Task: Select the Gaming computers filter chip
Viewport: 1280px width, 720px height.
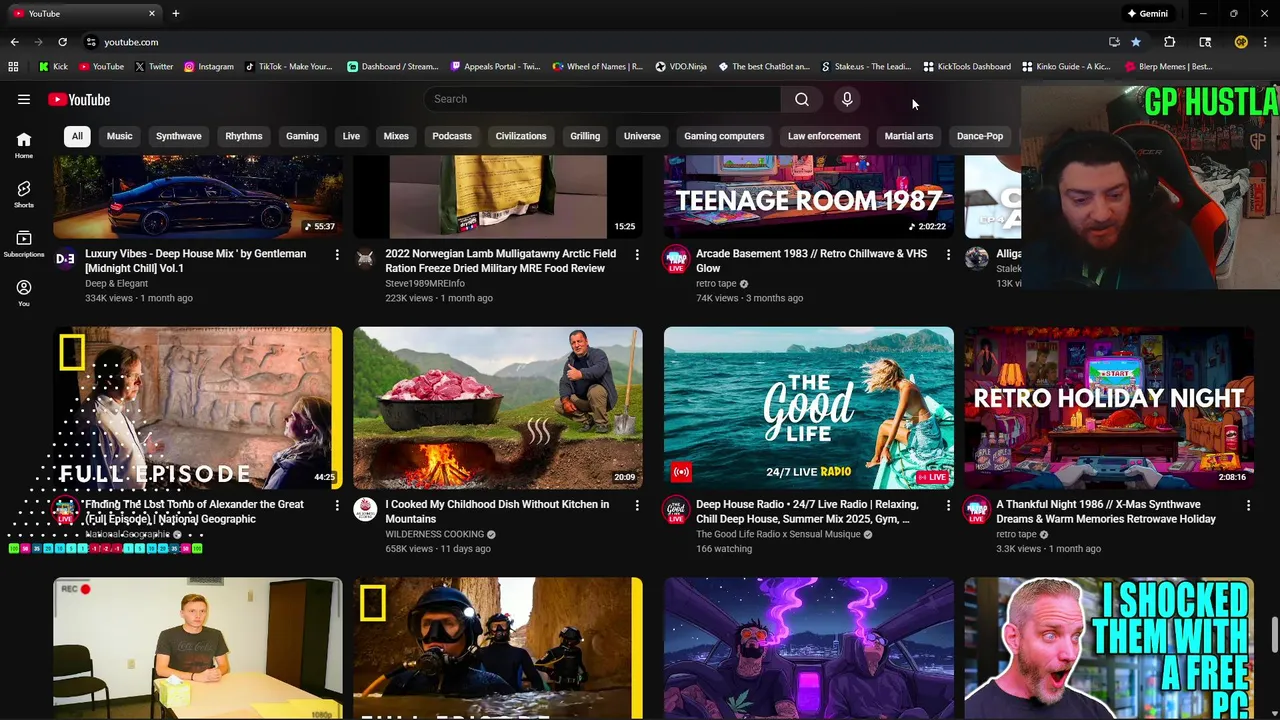Action: [724, 136]
